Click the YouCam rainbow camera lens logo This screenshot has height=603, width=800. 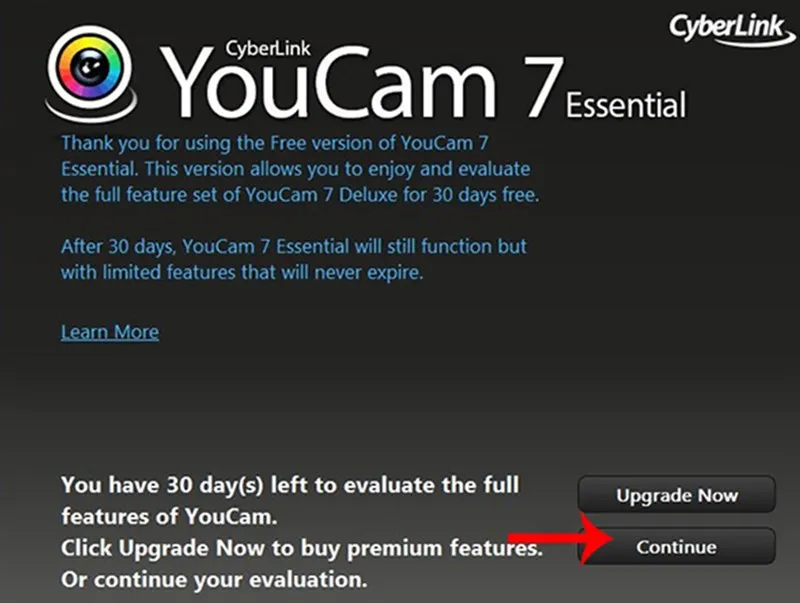(90, 67)
